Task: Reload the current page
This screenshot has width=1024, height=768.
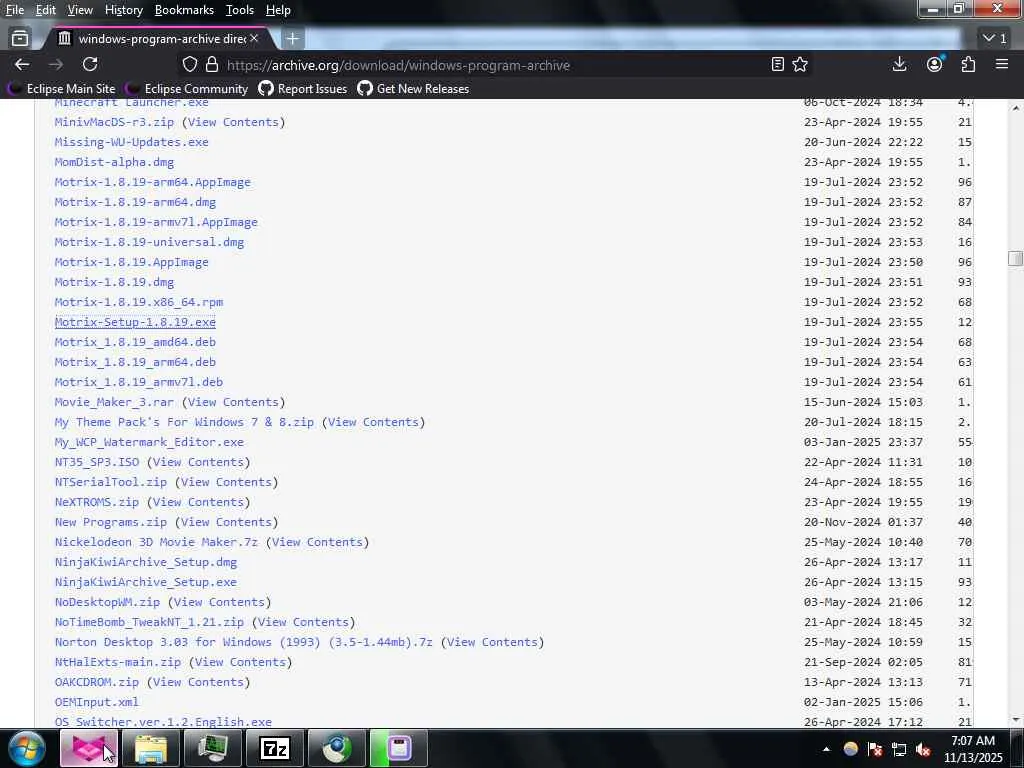Action: (90, 64)
